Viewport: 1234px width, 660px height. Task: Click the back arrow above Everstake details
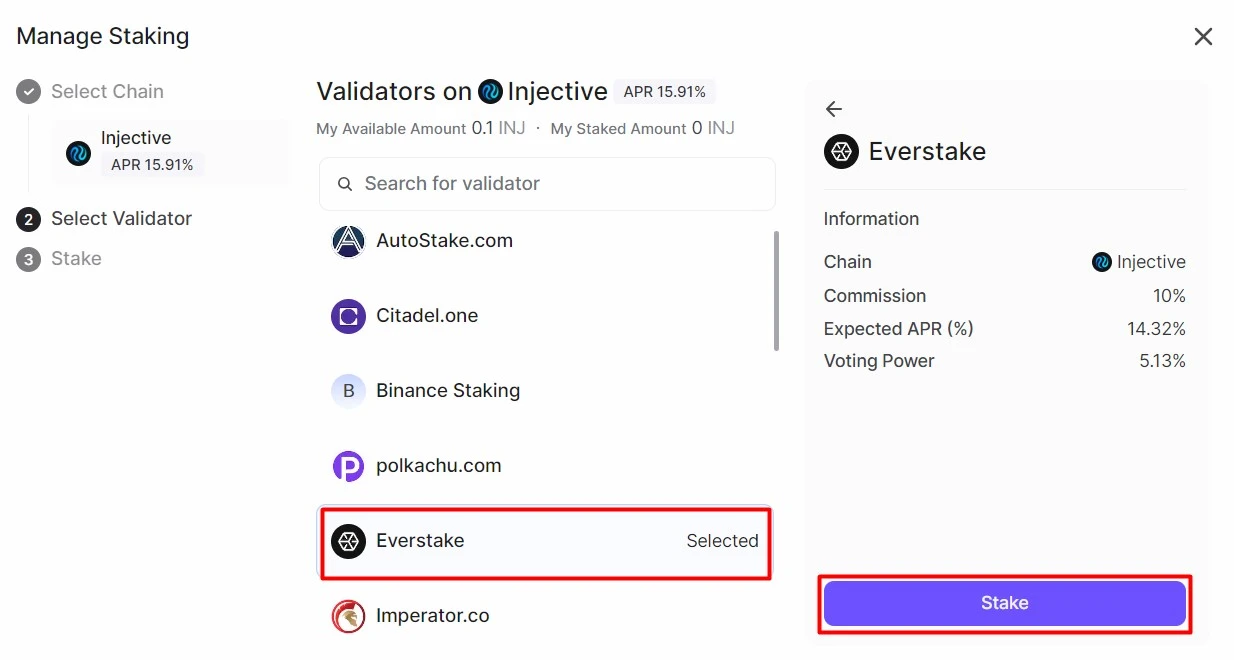[x=833, y=109]
